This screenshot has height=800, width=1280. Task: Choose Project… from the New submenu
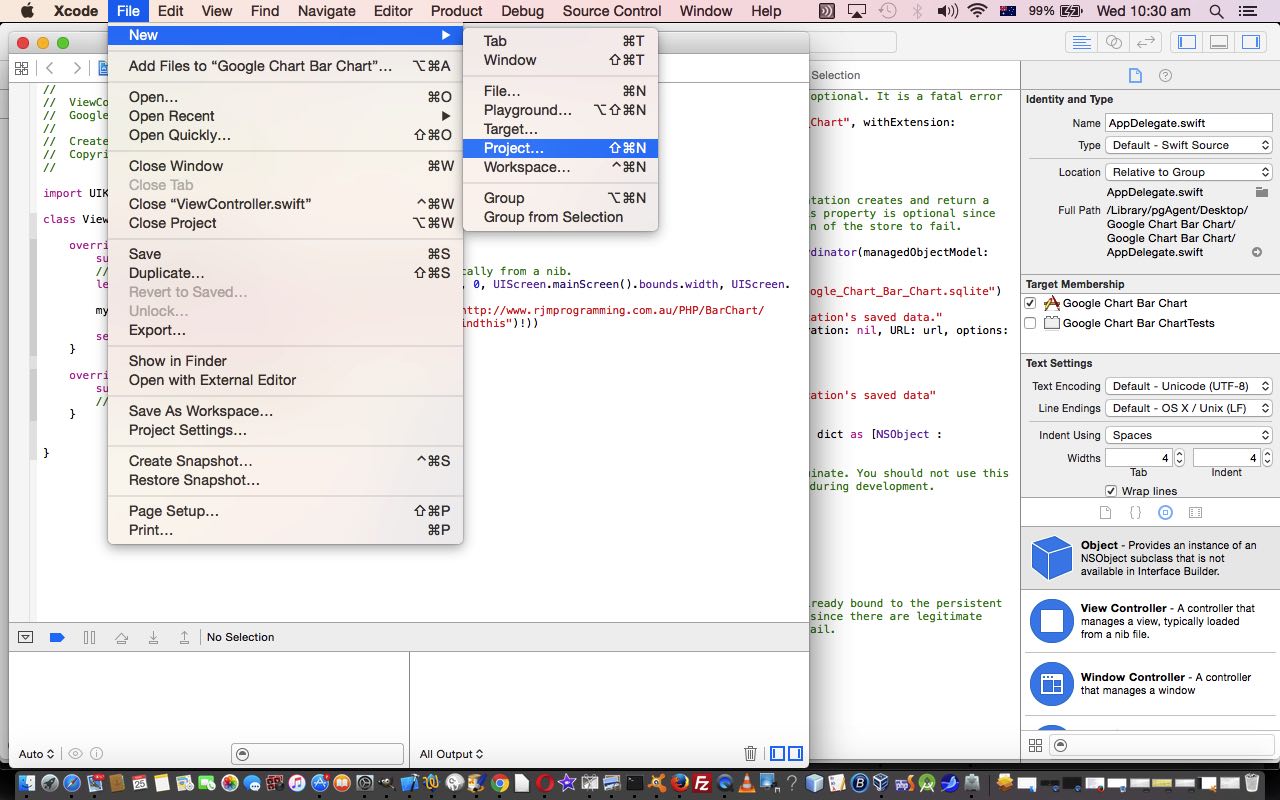(x=560, y=148)
